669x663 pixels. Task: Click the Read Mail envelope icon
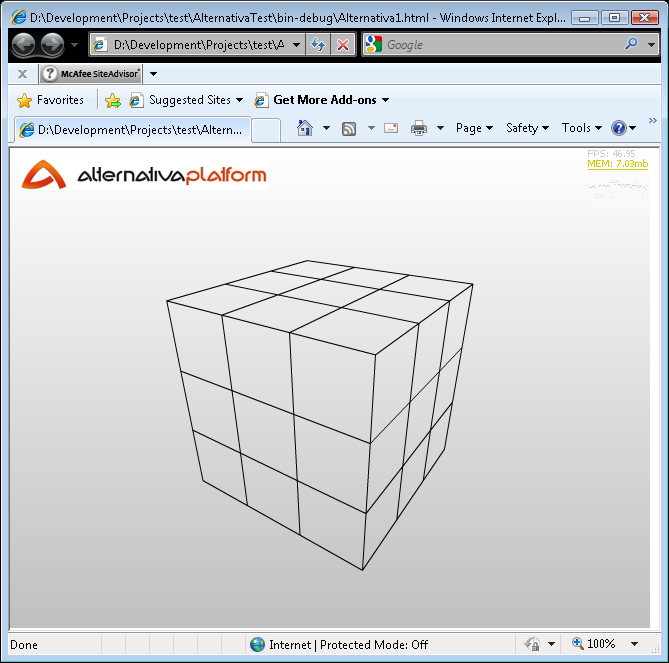(391, 128)
